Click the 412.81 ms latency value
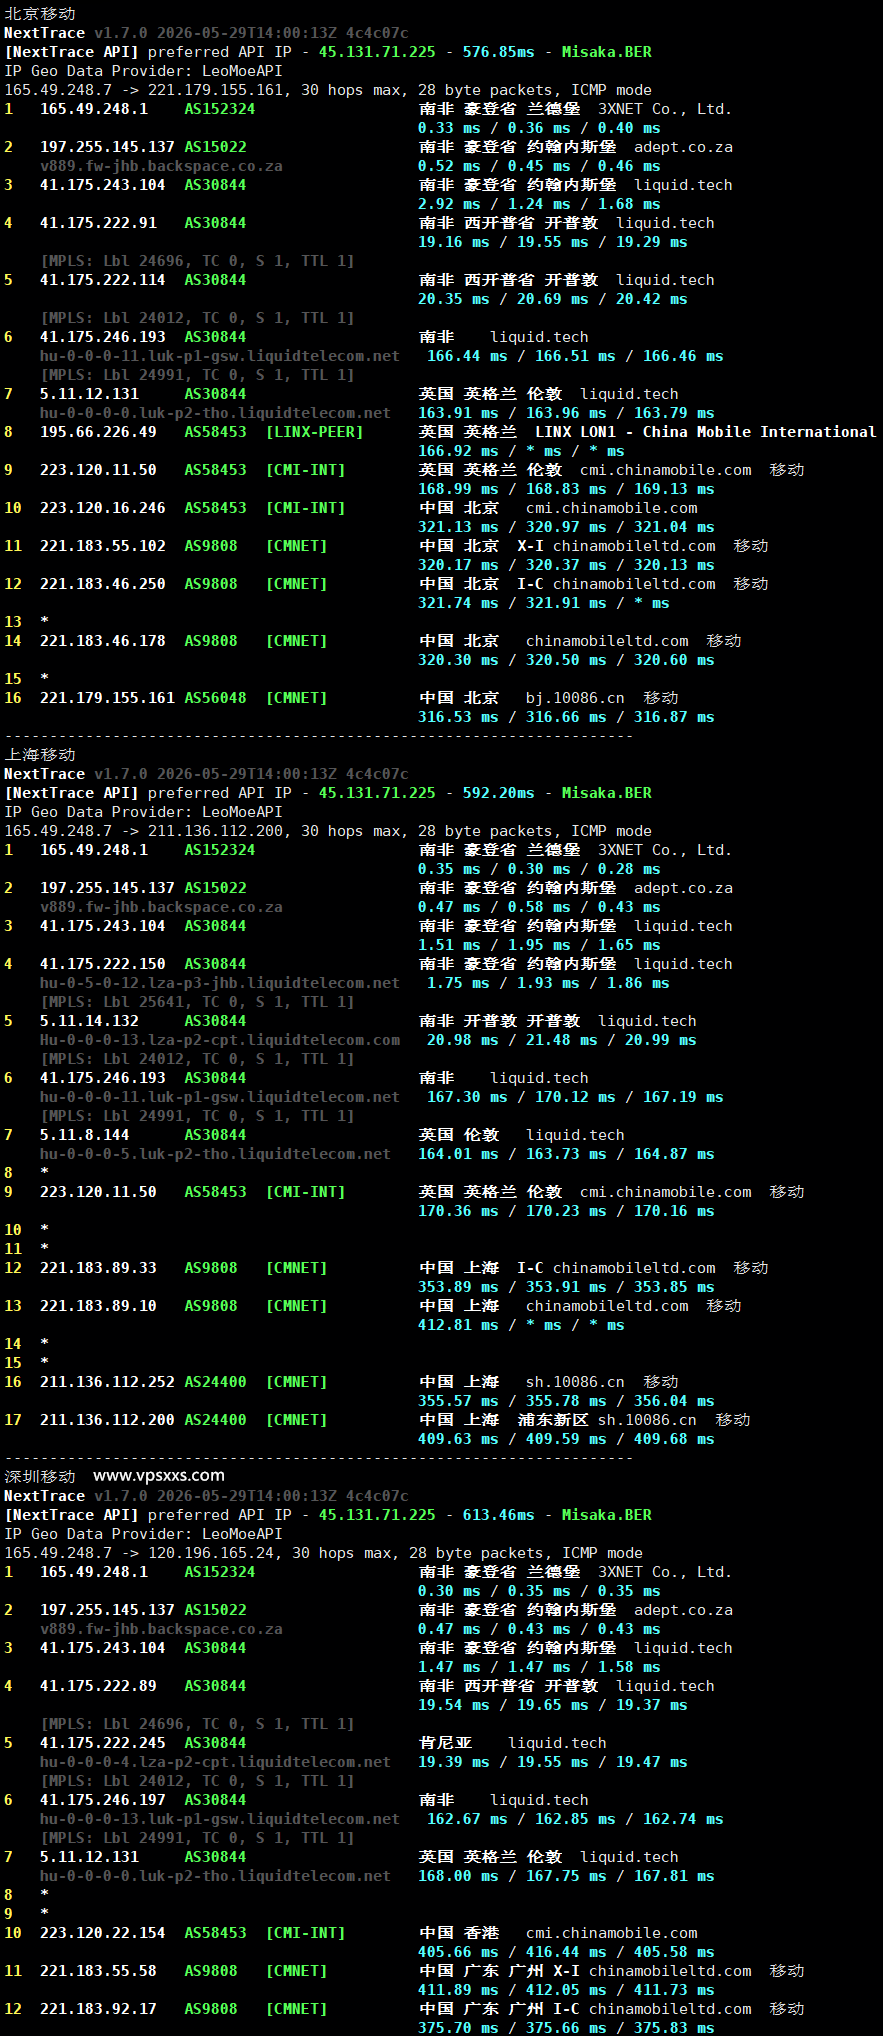Screen dimensions: 883x2036 458,1325
